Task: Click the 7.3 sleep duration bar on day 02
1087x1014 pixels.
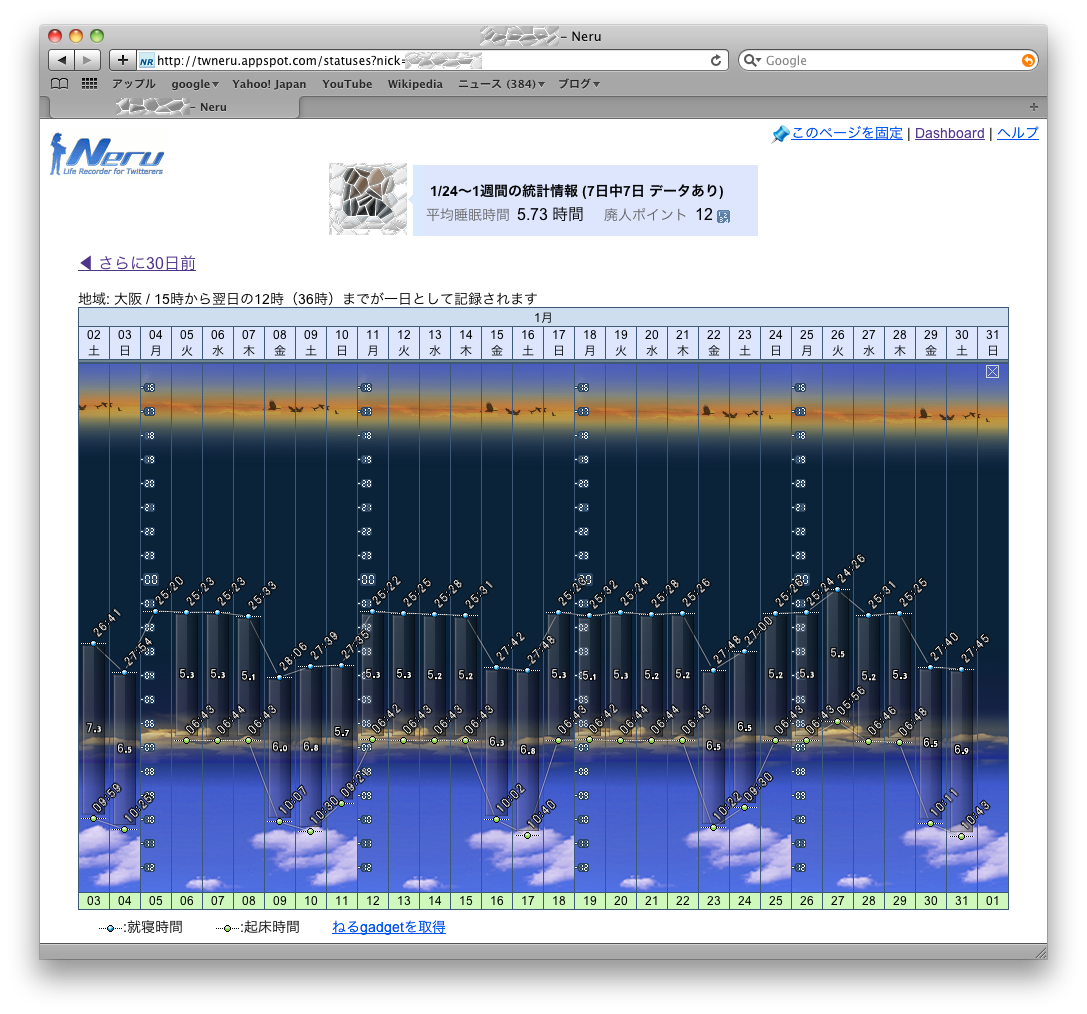Action: point(94,728)
